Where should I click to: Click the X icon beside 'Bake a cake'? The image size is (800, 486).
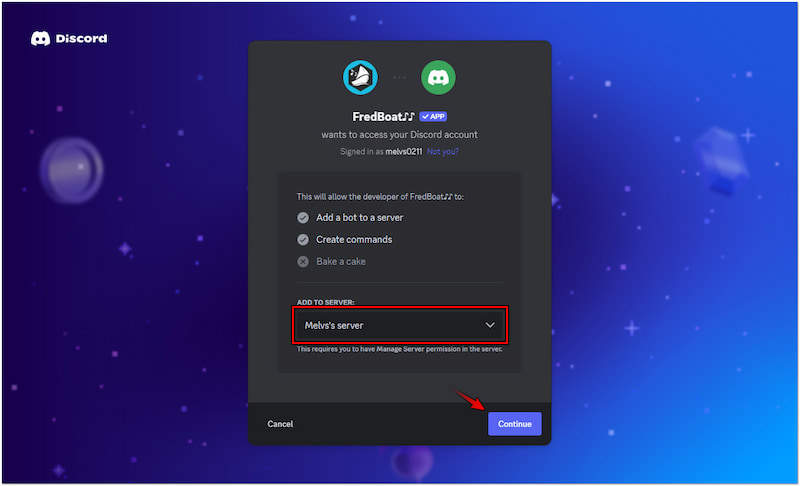pos(303,262)
